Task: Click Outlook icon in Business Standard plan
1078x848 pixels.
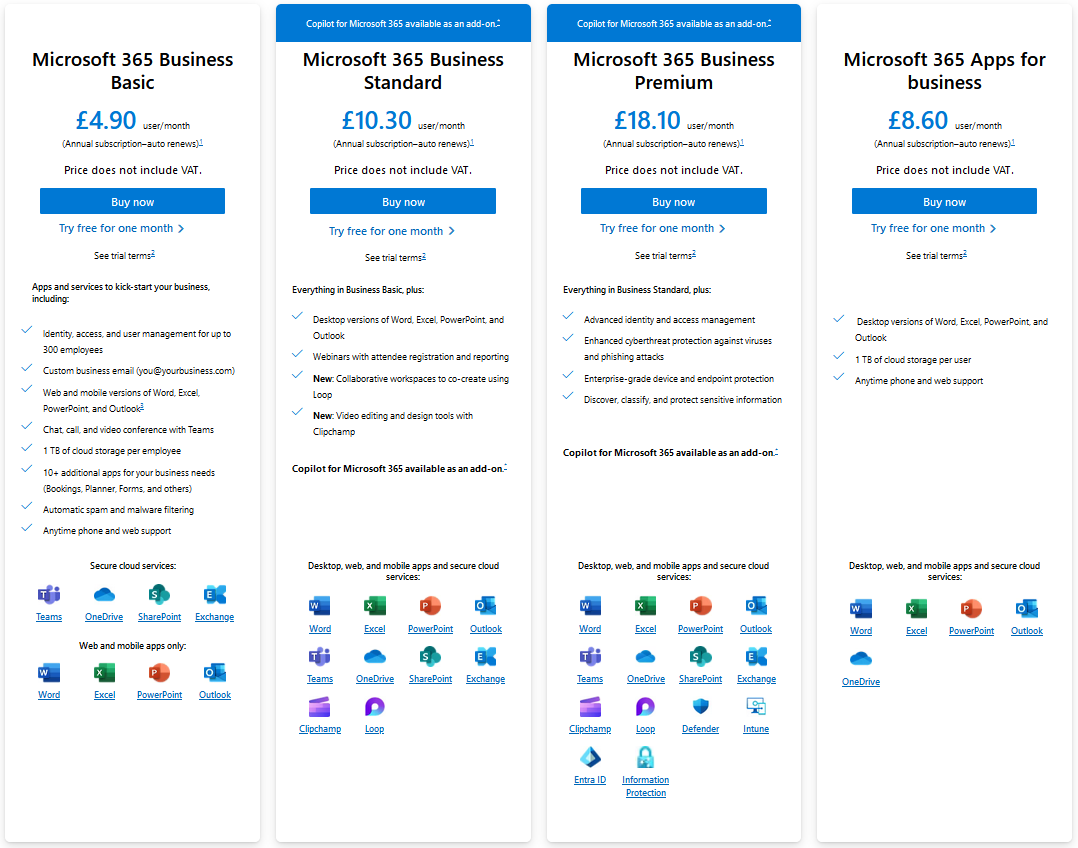Action: [485, 606]
